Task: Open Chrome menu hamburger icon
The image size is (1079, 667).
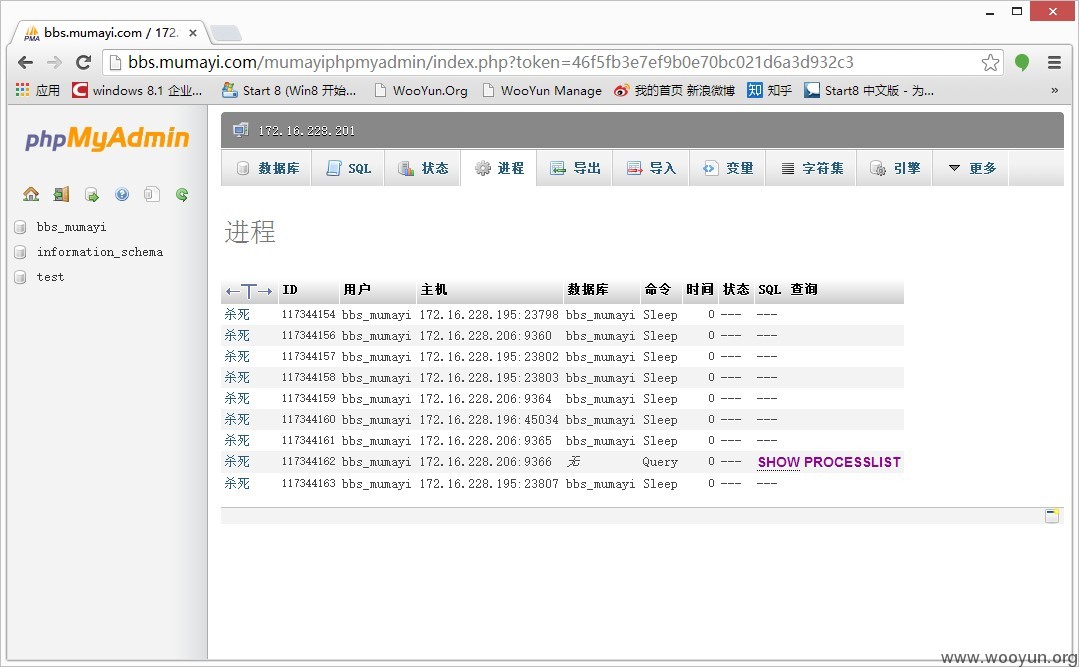Action: tap(1054, 63)
